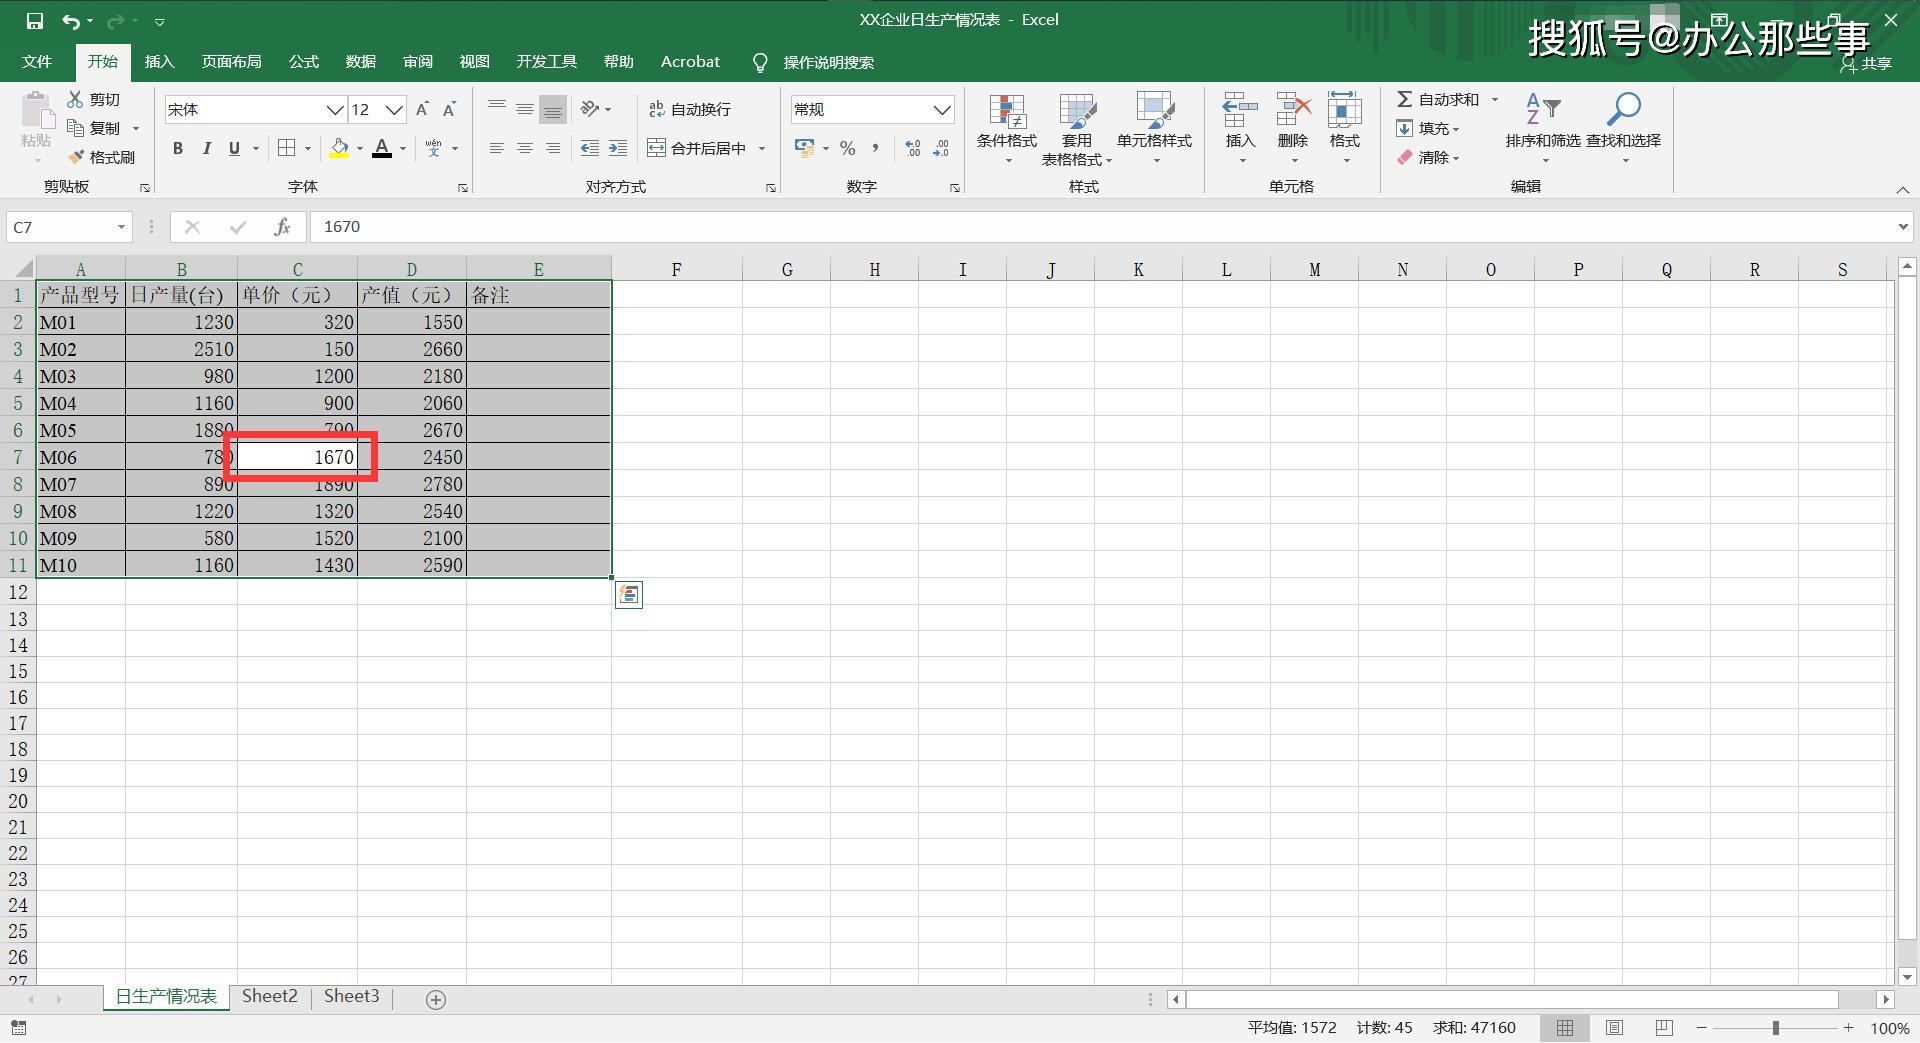Open the File (文件) menu
The width and height of the screenshot is (1920, 1043).
[37, 62]
